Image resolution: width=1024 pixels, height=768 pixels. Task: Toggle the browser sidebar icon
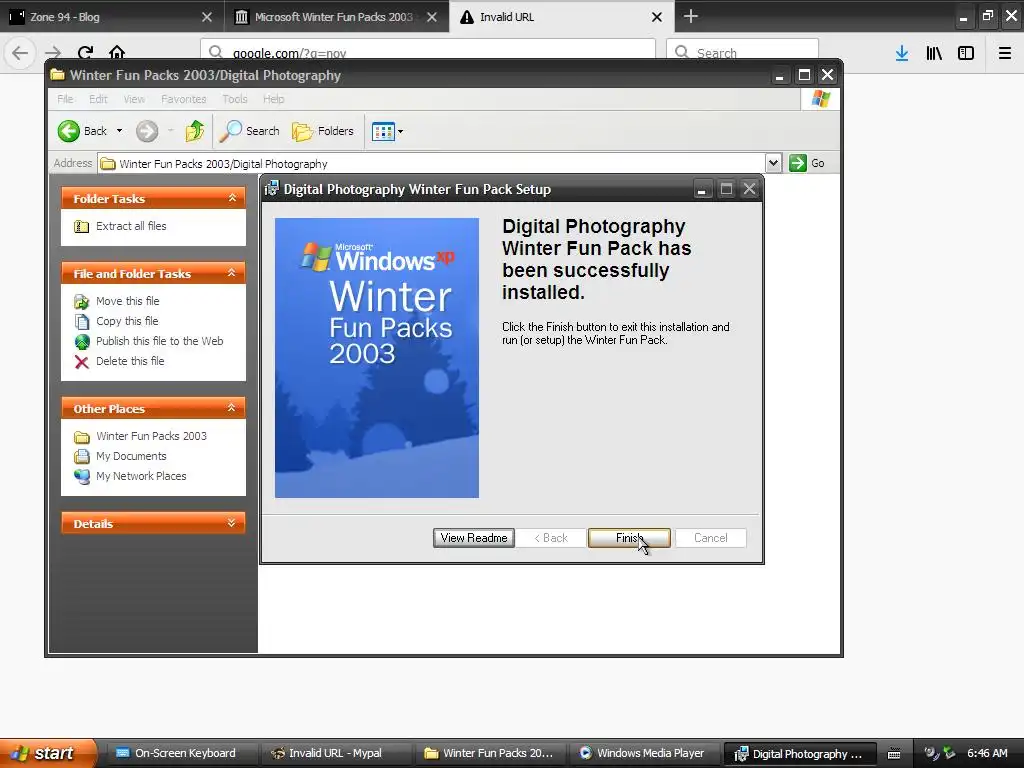(966, 53)
